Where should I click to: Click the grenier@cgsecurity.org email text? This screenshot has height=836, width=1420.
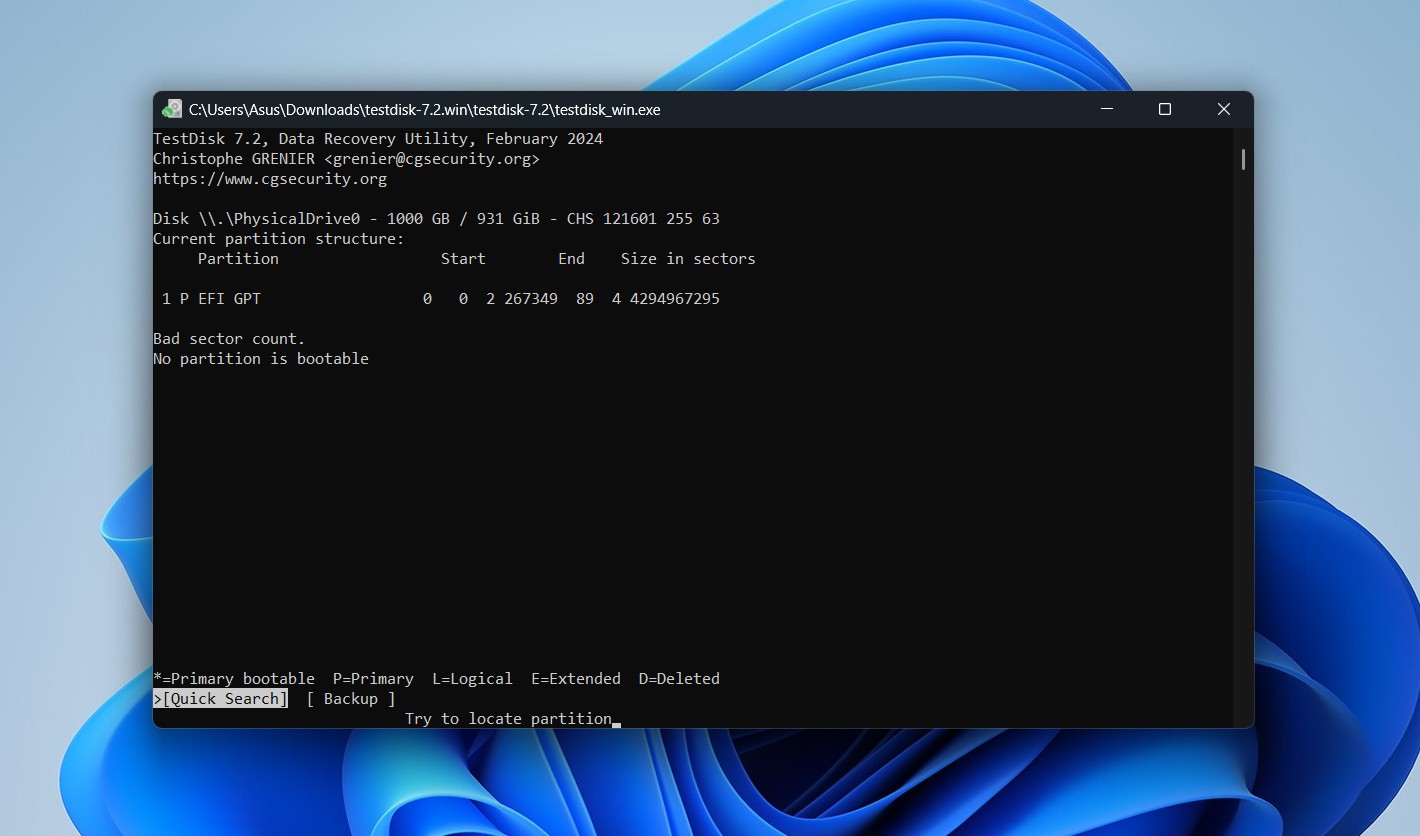point(432,159)
